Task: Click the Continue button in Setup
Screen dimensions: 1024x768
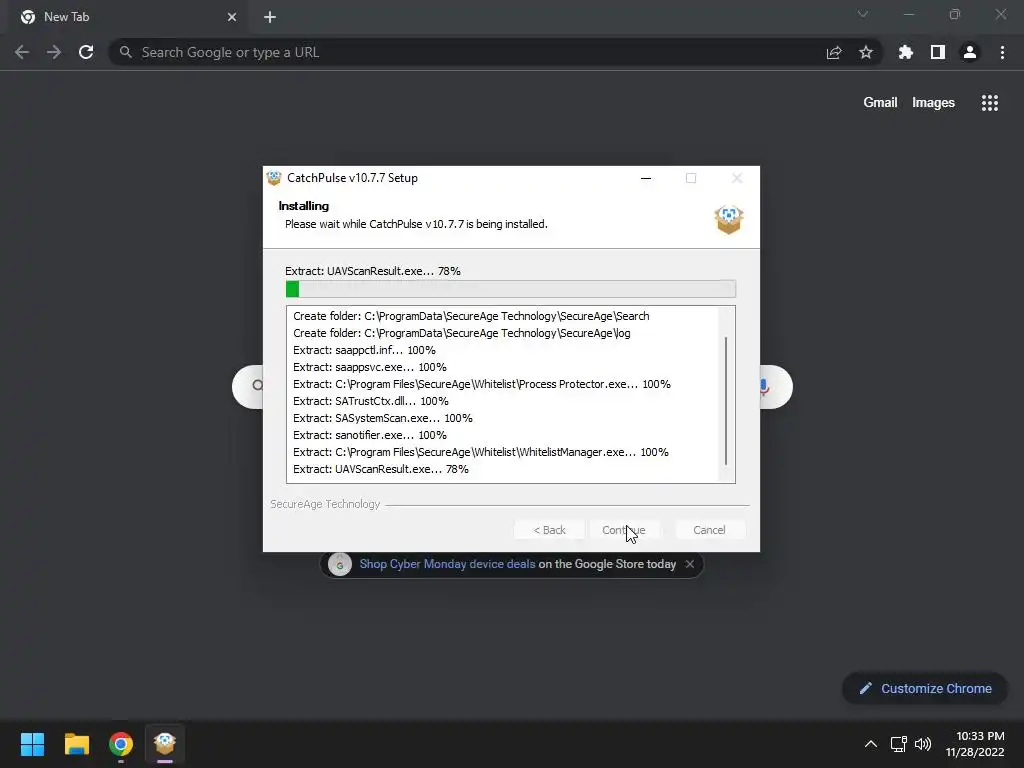Action: [624, 530]
